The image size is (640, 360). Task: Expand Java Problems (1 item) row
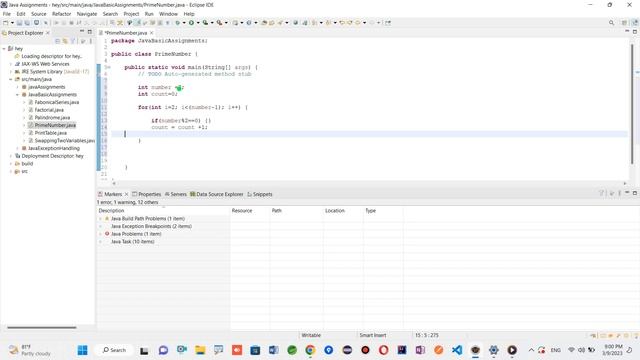tap(100, 234)
